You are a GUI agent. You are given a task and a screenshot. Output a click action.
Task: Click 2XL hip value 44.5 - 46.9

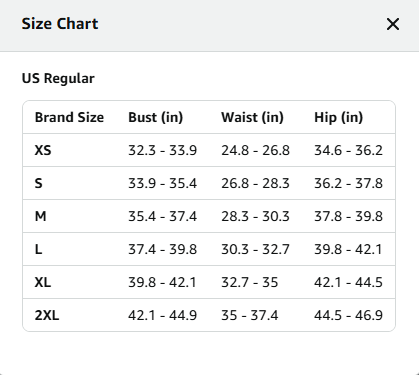click(x=348, y=315)
